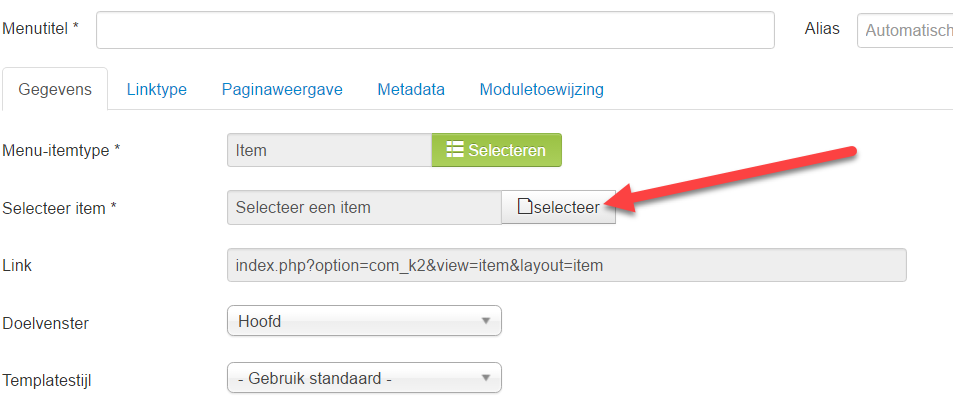Click the 'Menu-itemtype *' label
The height and width of the screenshot is (414, 953).
(61, 150)
